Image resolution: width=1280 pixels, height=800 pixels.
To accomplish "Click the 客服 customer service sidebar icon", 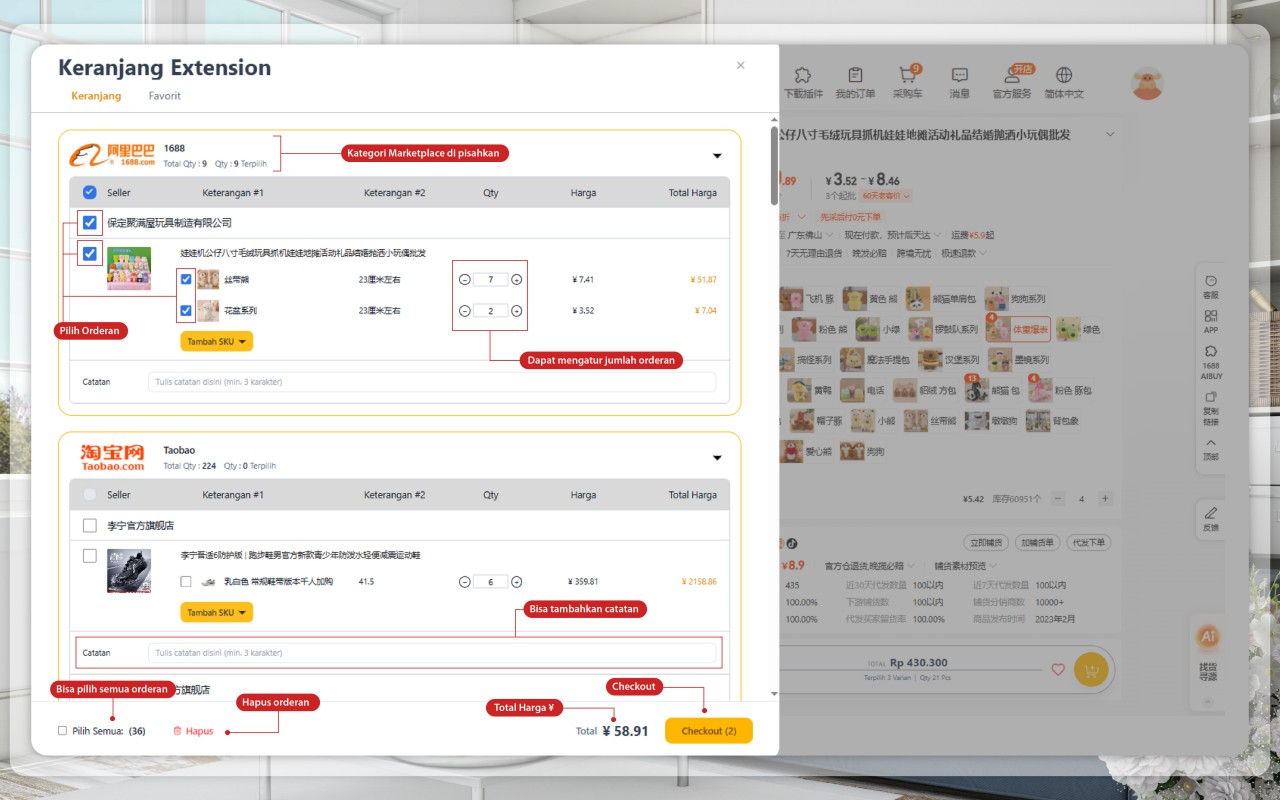I will coord(1211,281).
